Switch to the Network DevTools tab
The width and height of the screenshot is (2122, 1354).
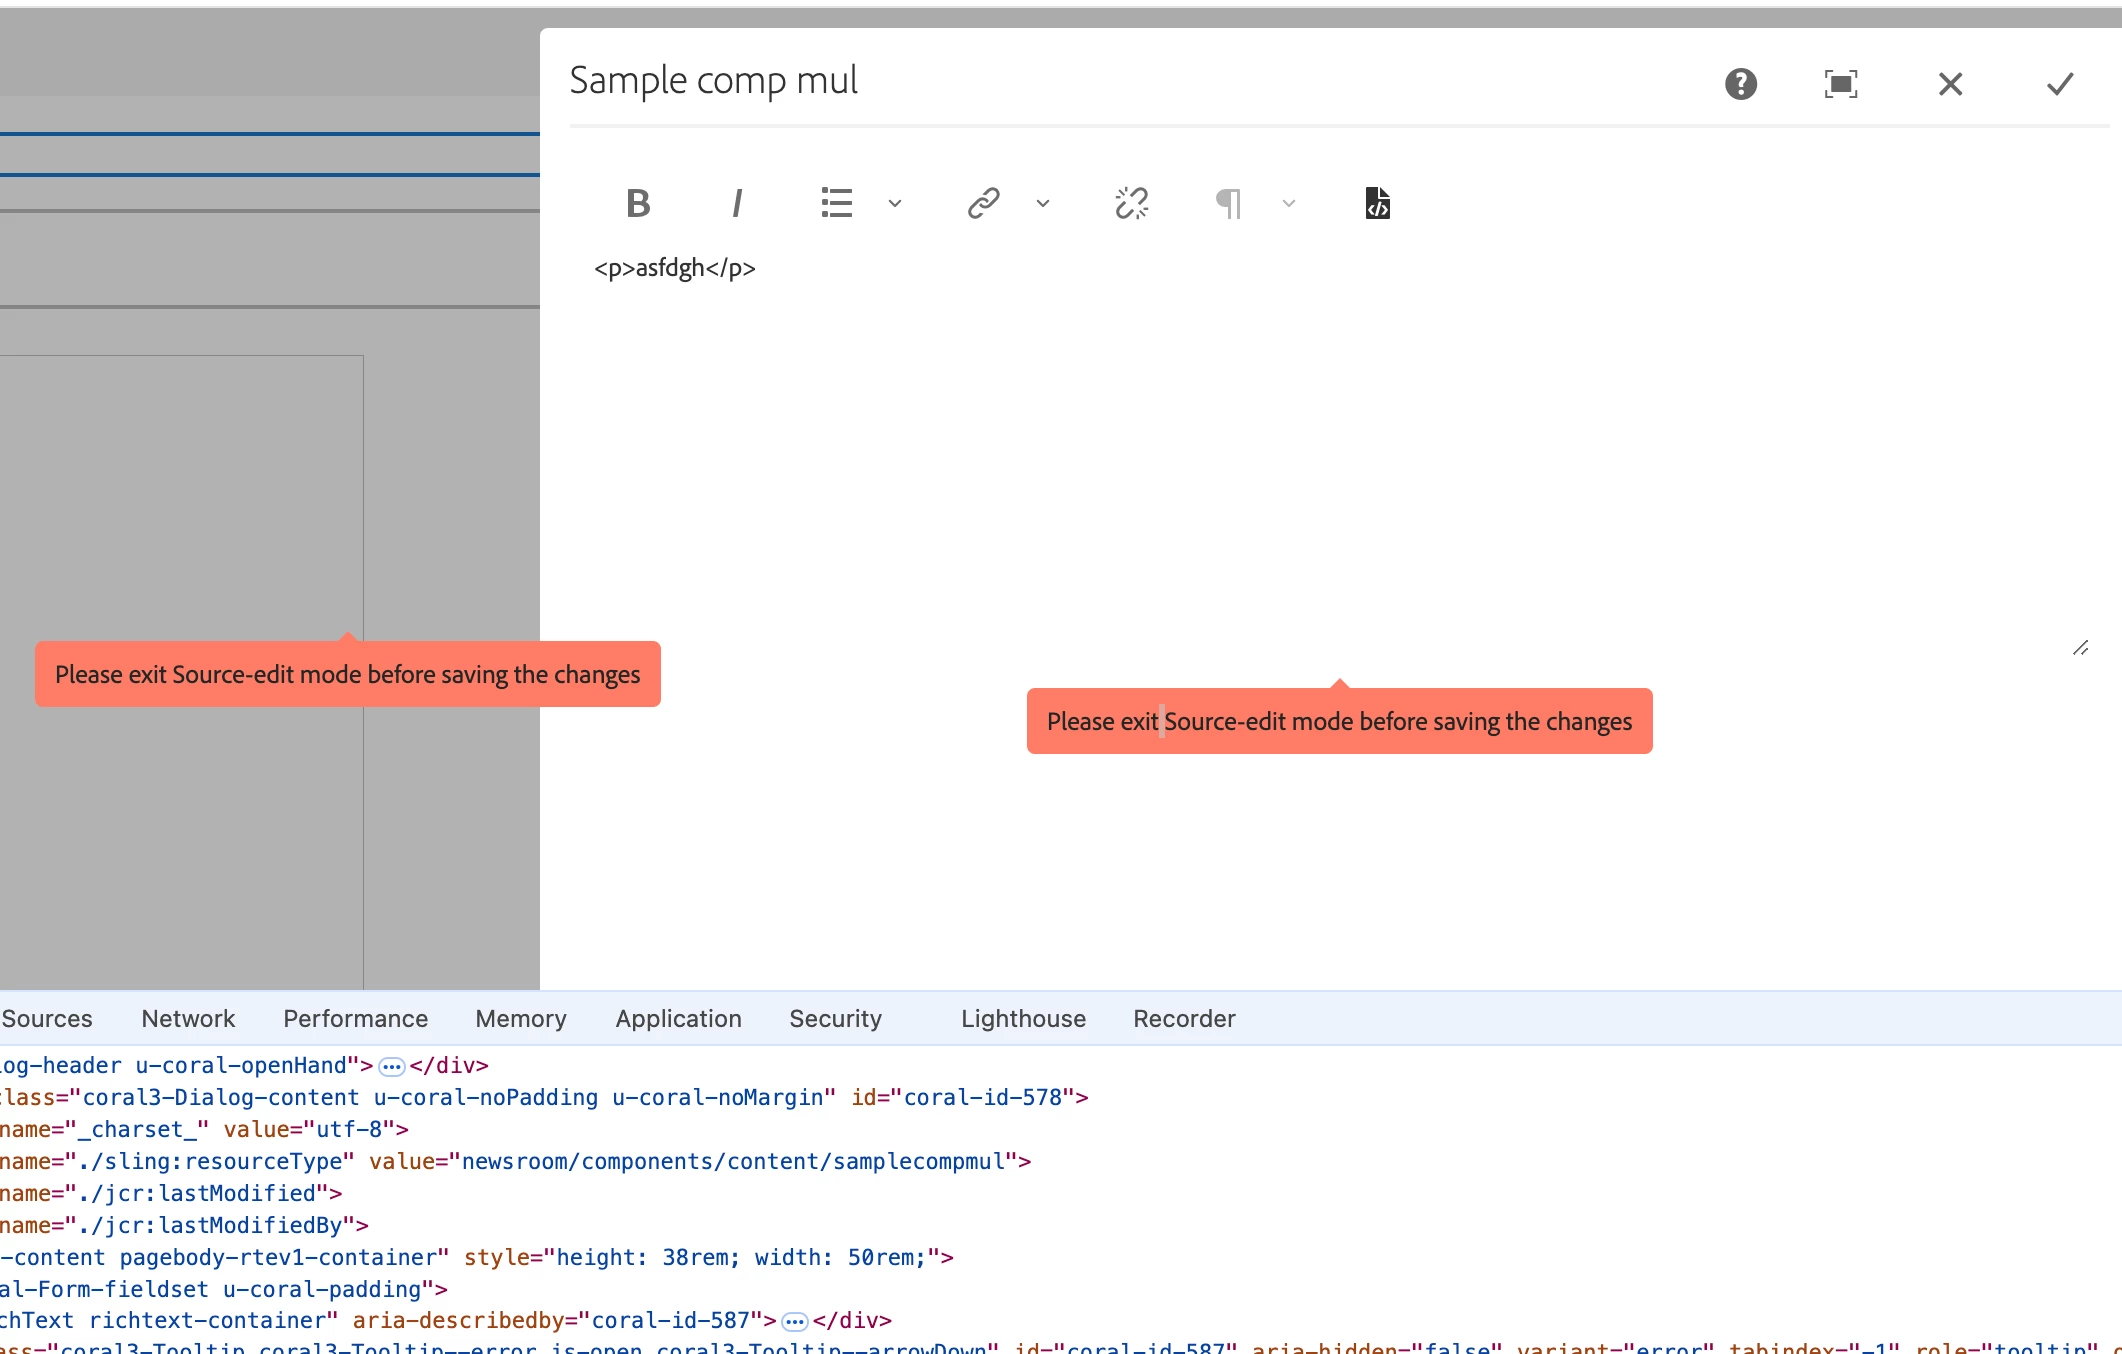(x=188, y=1018)
